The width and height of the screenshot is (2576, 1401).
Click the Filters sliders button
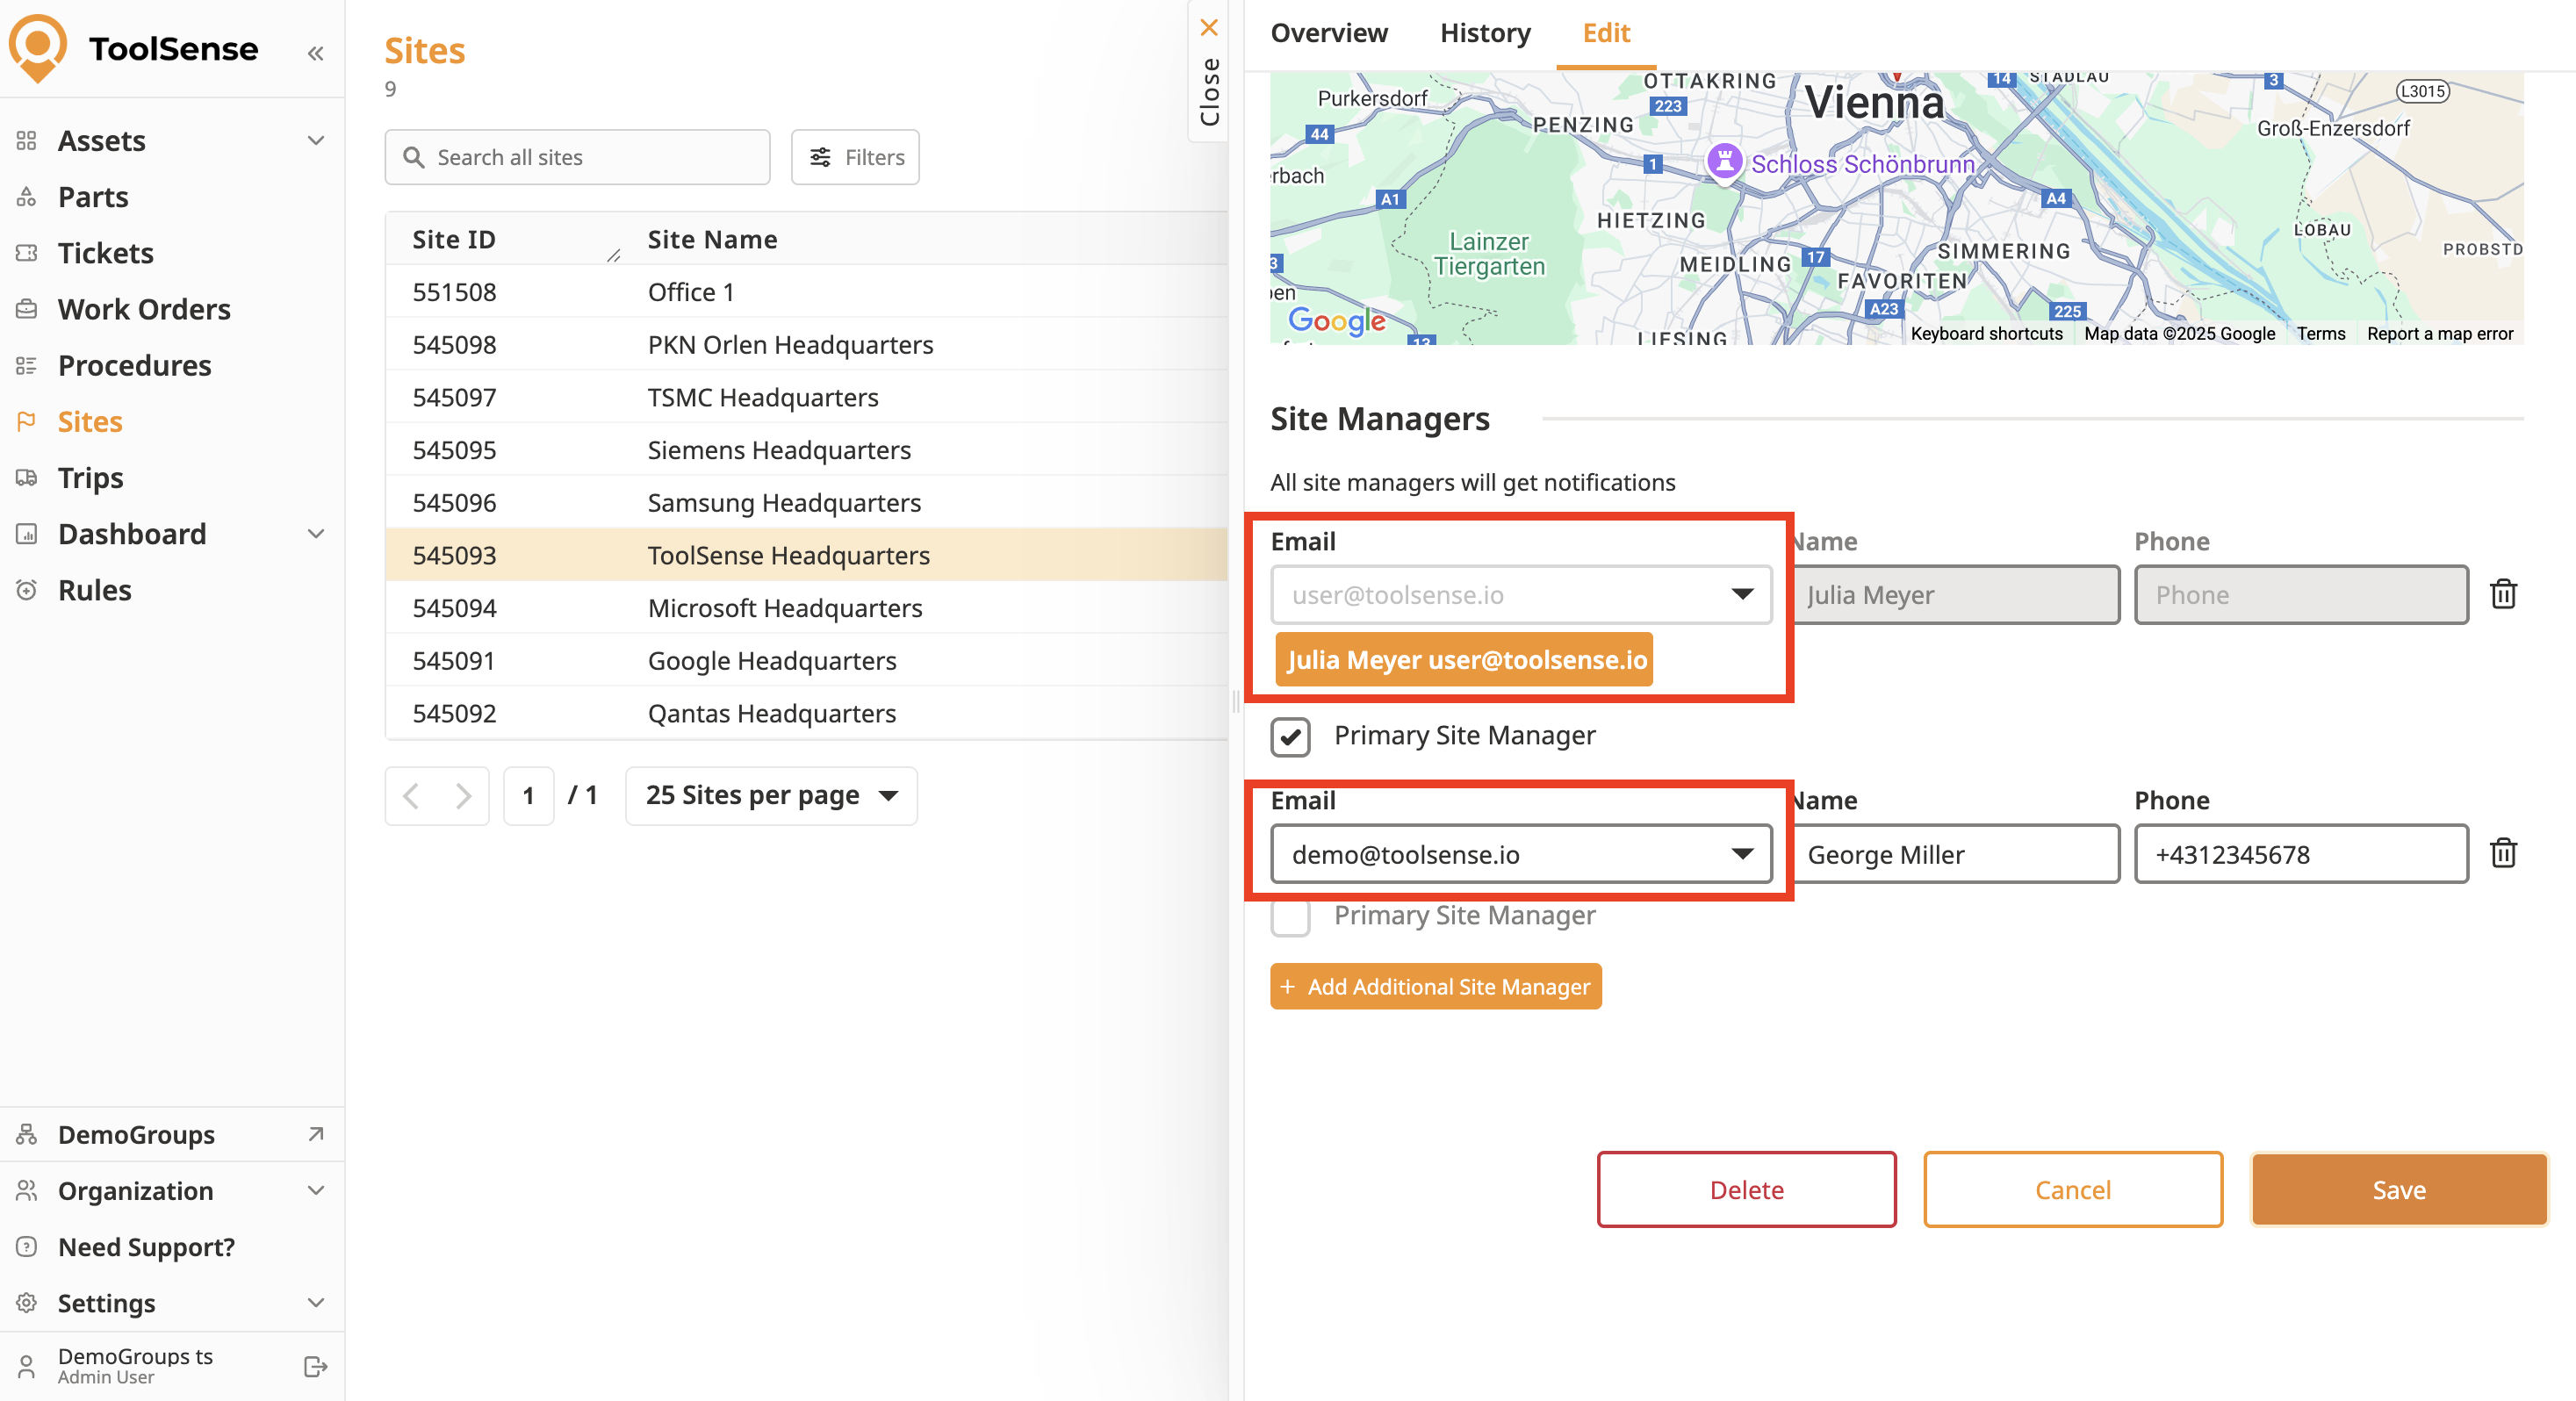tap(855, 157)
